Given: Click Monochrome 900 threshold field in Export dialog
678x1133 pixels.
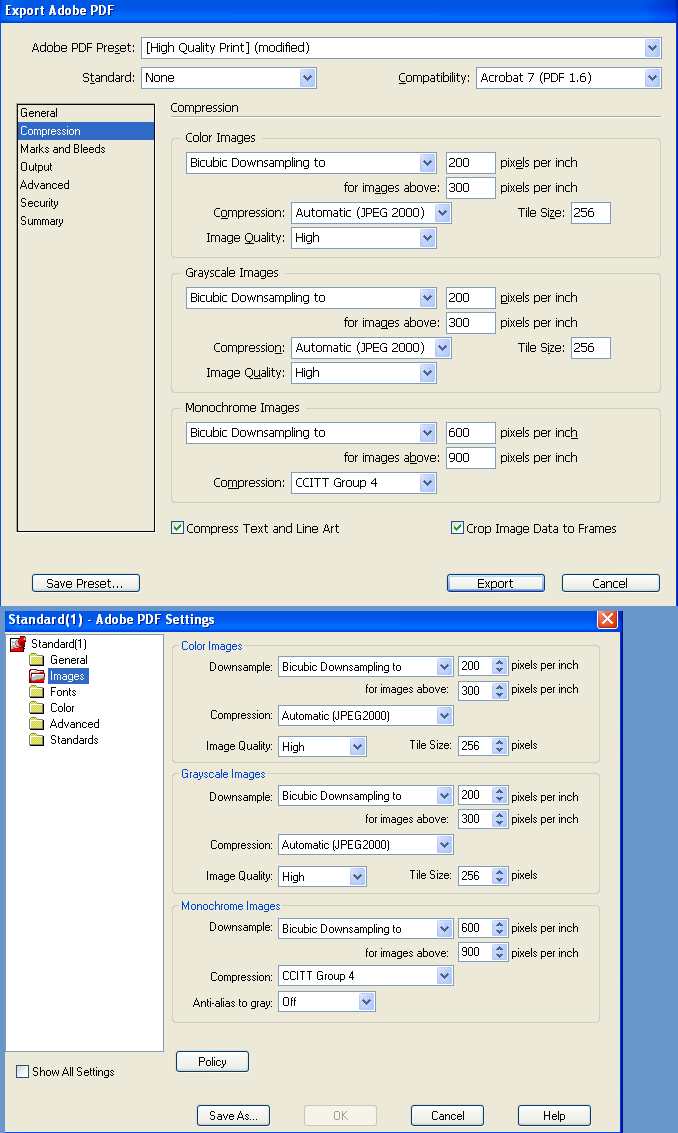Looking at the screenshot, I should tap(470, 458).
